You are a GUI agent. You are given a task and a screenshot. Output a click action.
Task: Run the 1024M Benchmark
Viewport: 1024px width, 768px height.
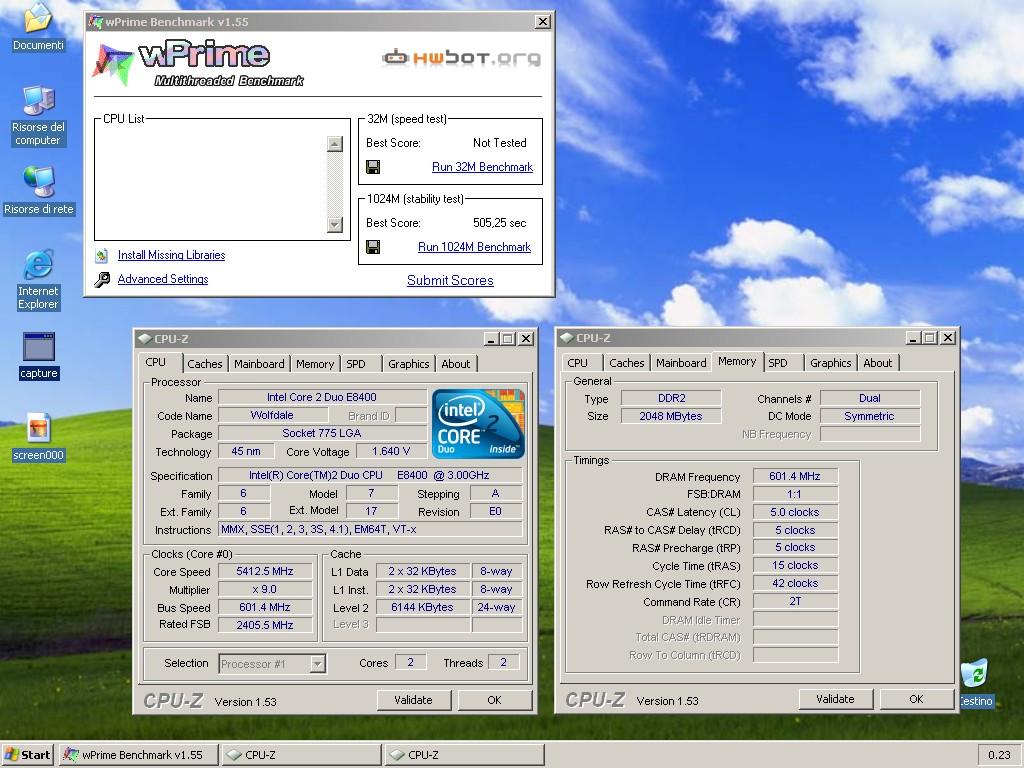point(474,247)
